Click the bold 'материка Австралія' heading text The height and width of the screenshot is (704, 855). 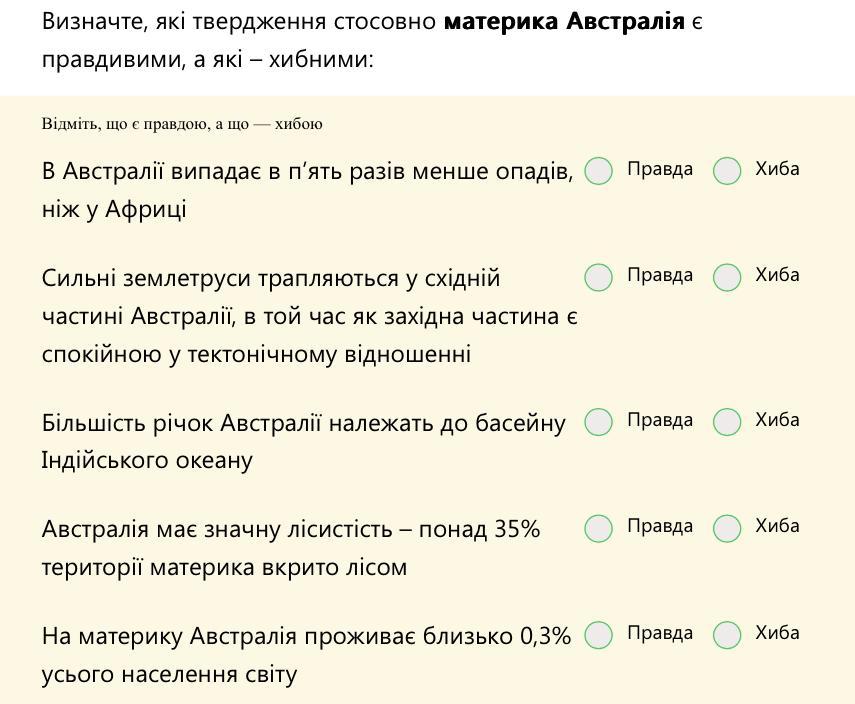pos(564,21)
